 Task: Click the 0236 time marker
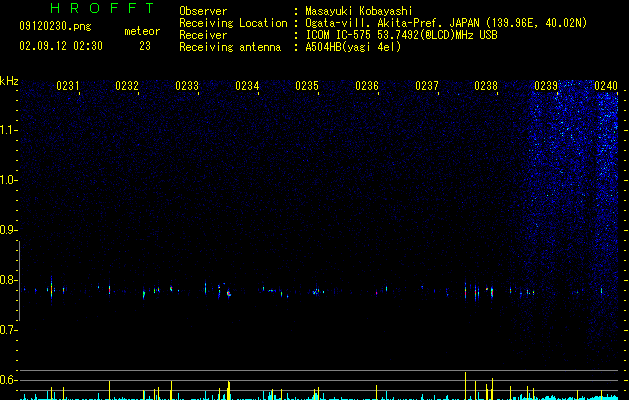coord(367,86)
